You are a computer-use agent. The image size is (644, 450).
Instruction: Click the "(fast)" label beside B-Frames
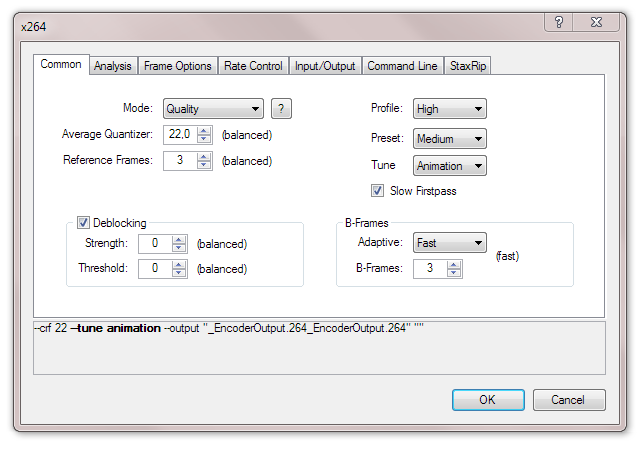point(507,256)
